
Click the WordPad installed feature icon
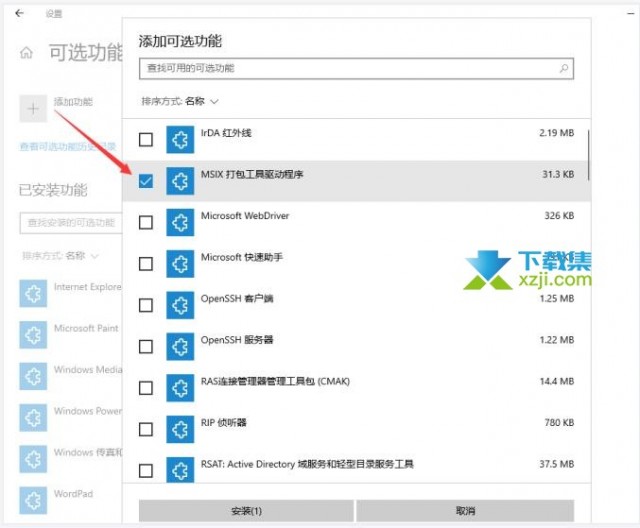point(33,500)
